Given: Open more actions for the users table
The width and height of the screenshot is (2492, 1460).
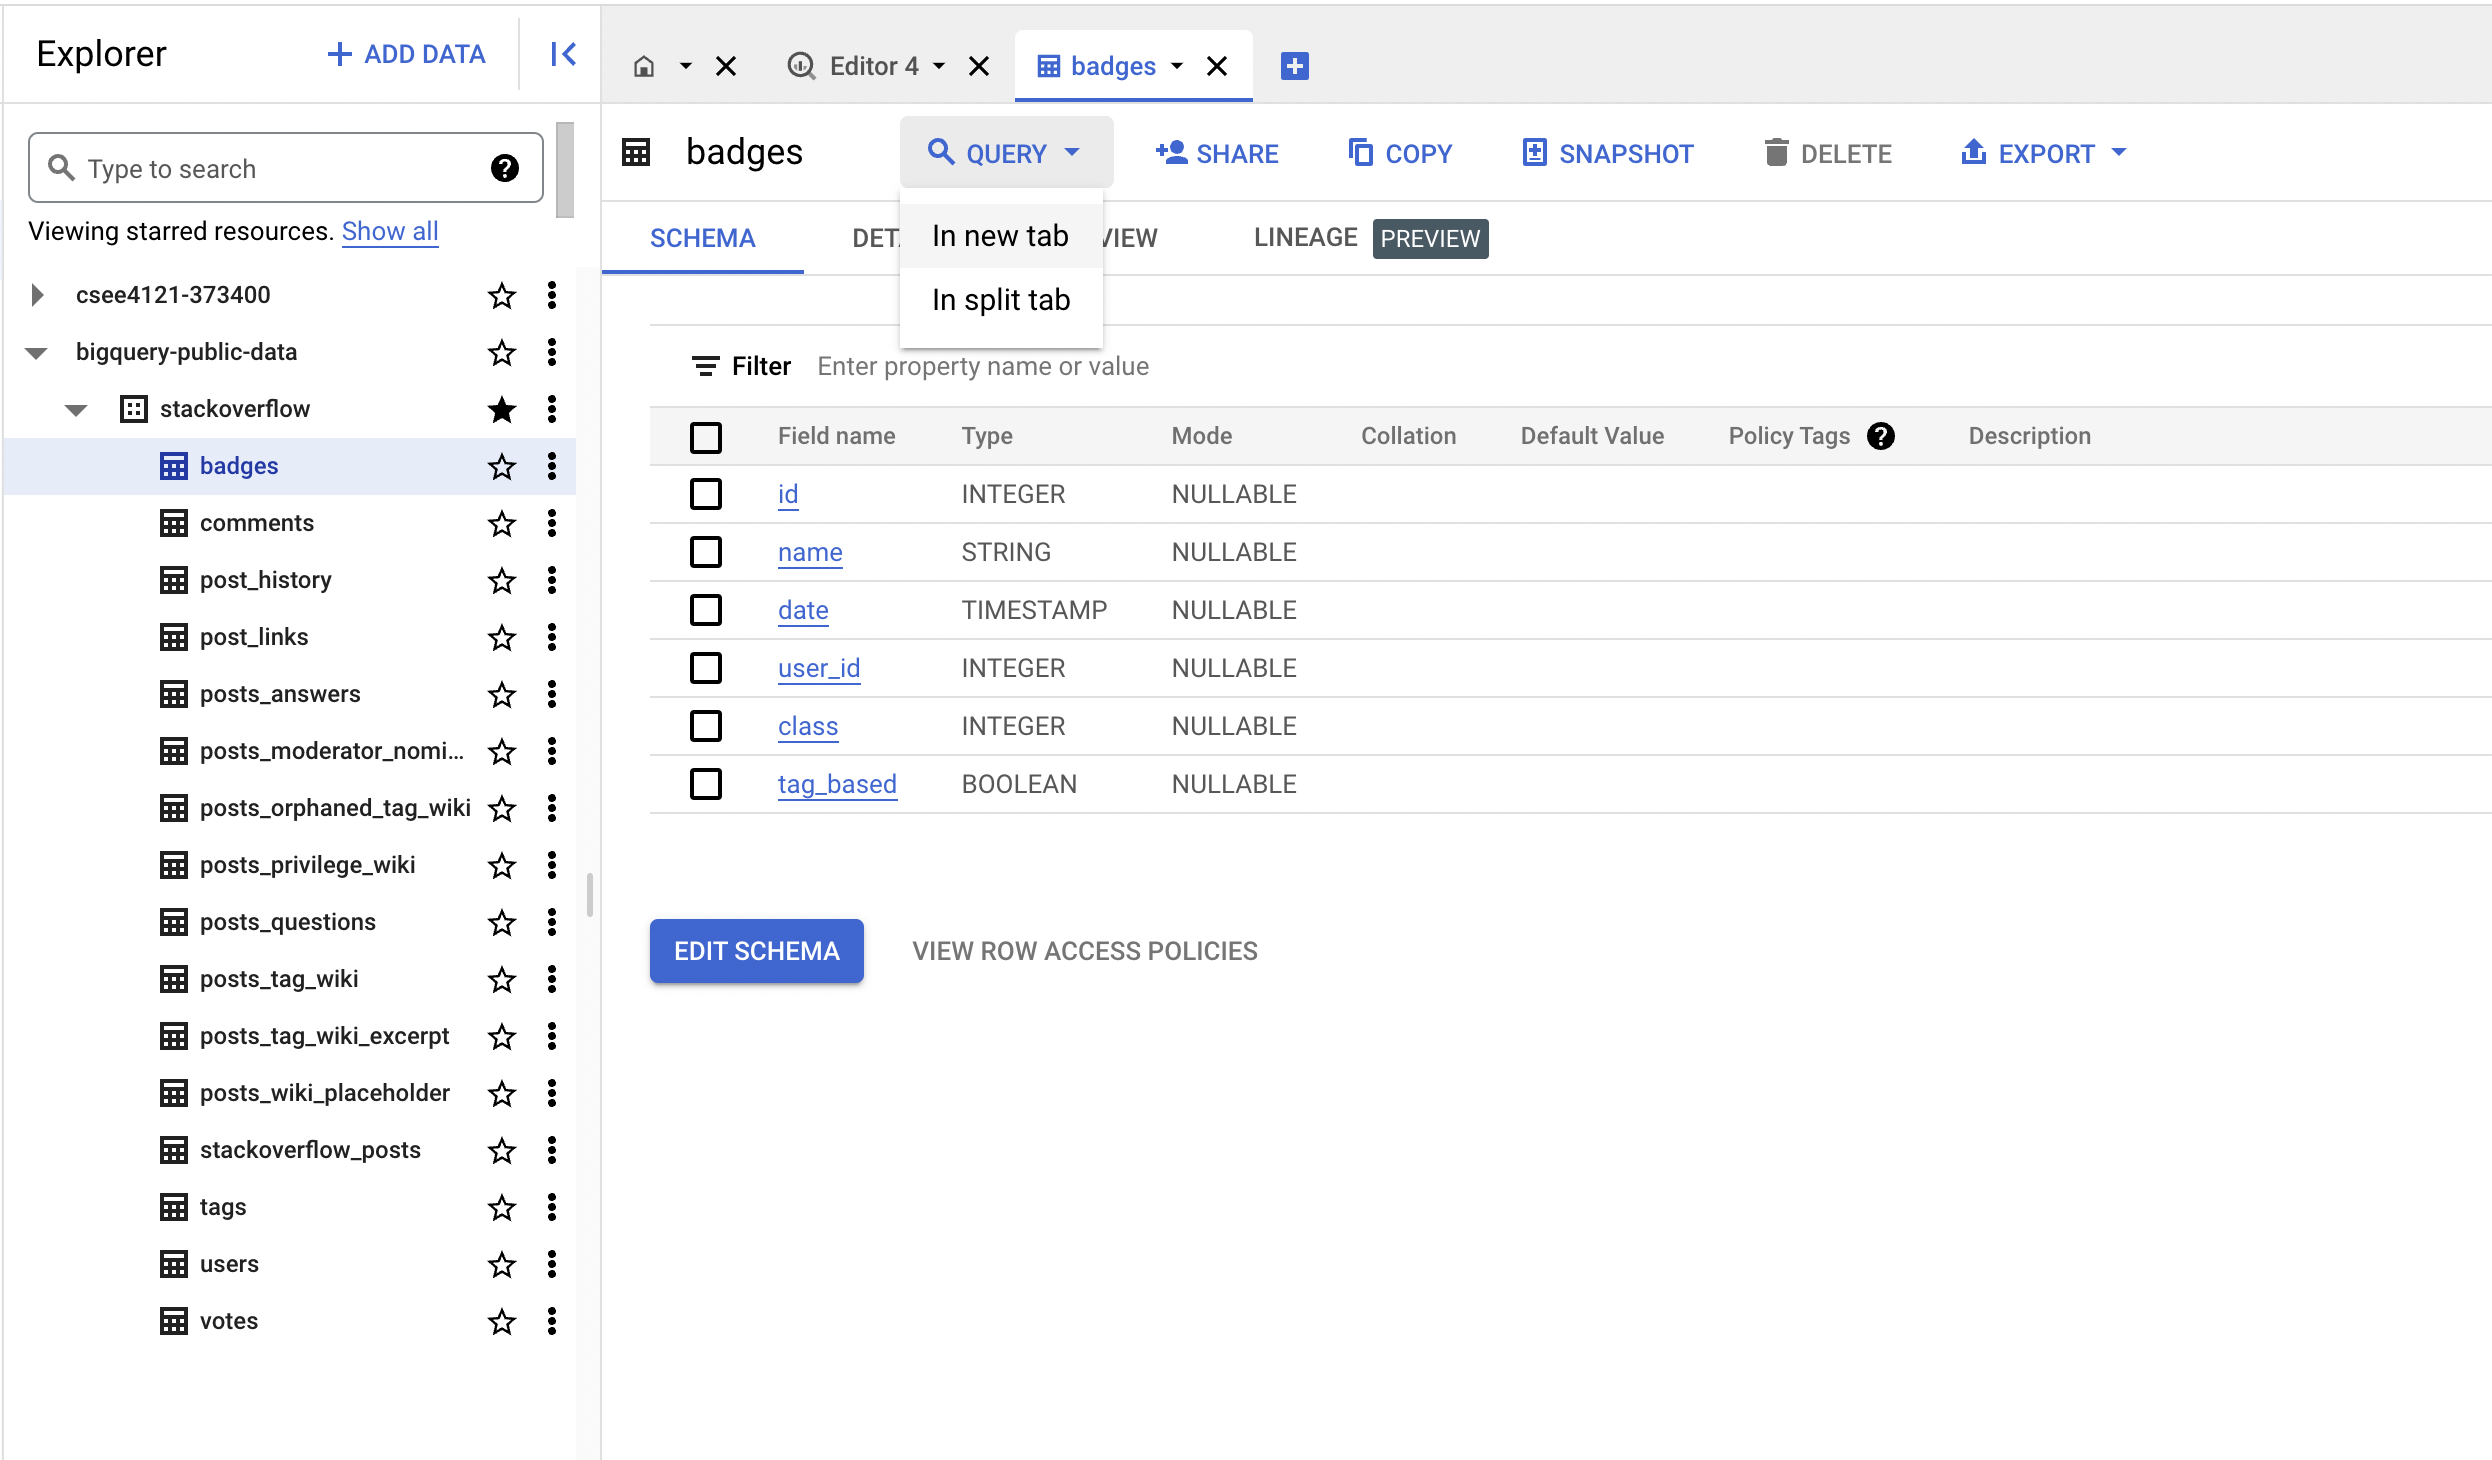Looking at the screenshot, I should click(552, 1264).
